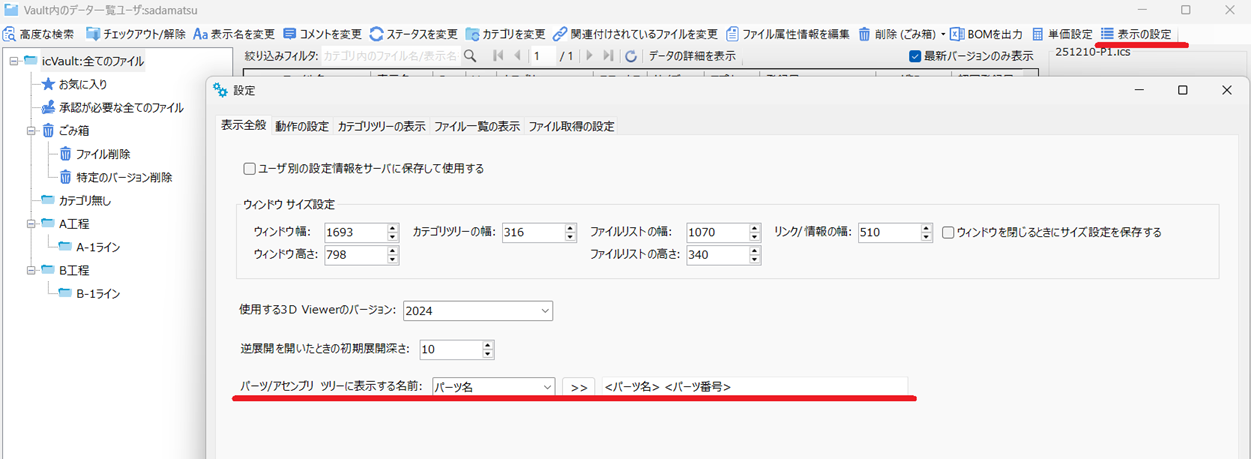This screenshot has width=1251, height=459.
Task: Switch to ファイル一覧の表示 tab
Action: tap(477, 127)
